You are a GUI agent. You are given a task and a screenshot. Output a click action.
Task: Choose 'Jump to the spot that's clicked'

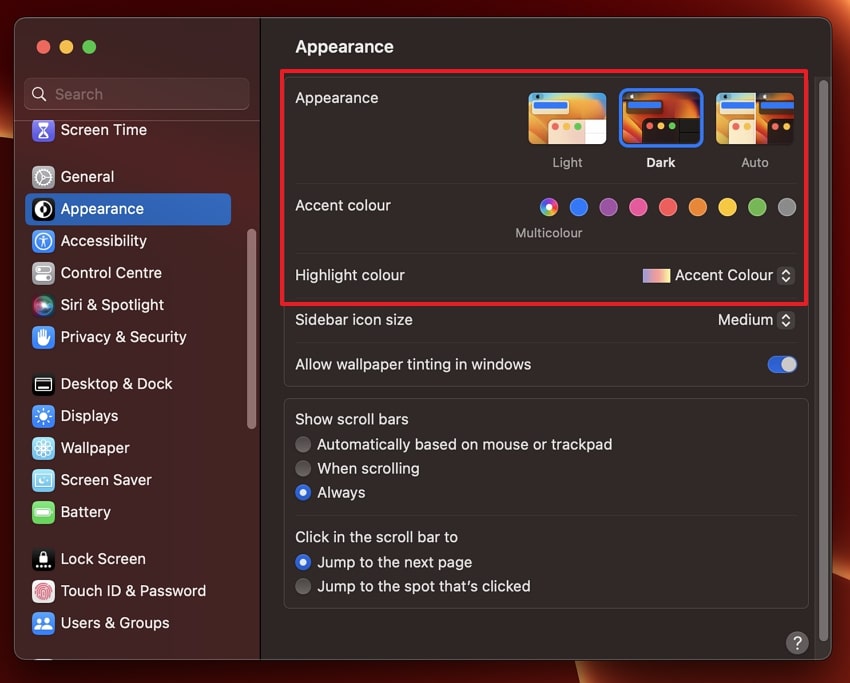coord(303,586)
